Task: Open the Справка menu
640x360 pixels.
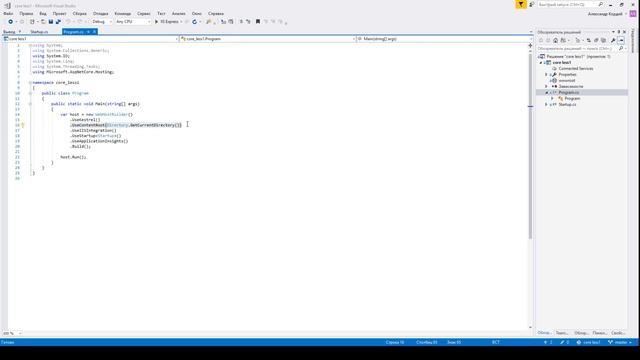Action: (x=216, y=14)
